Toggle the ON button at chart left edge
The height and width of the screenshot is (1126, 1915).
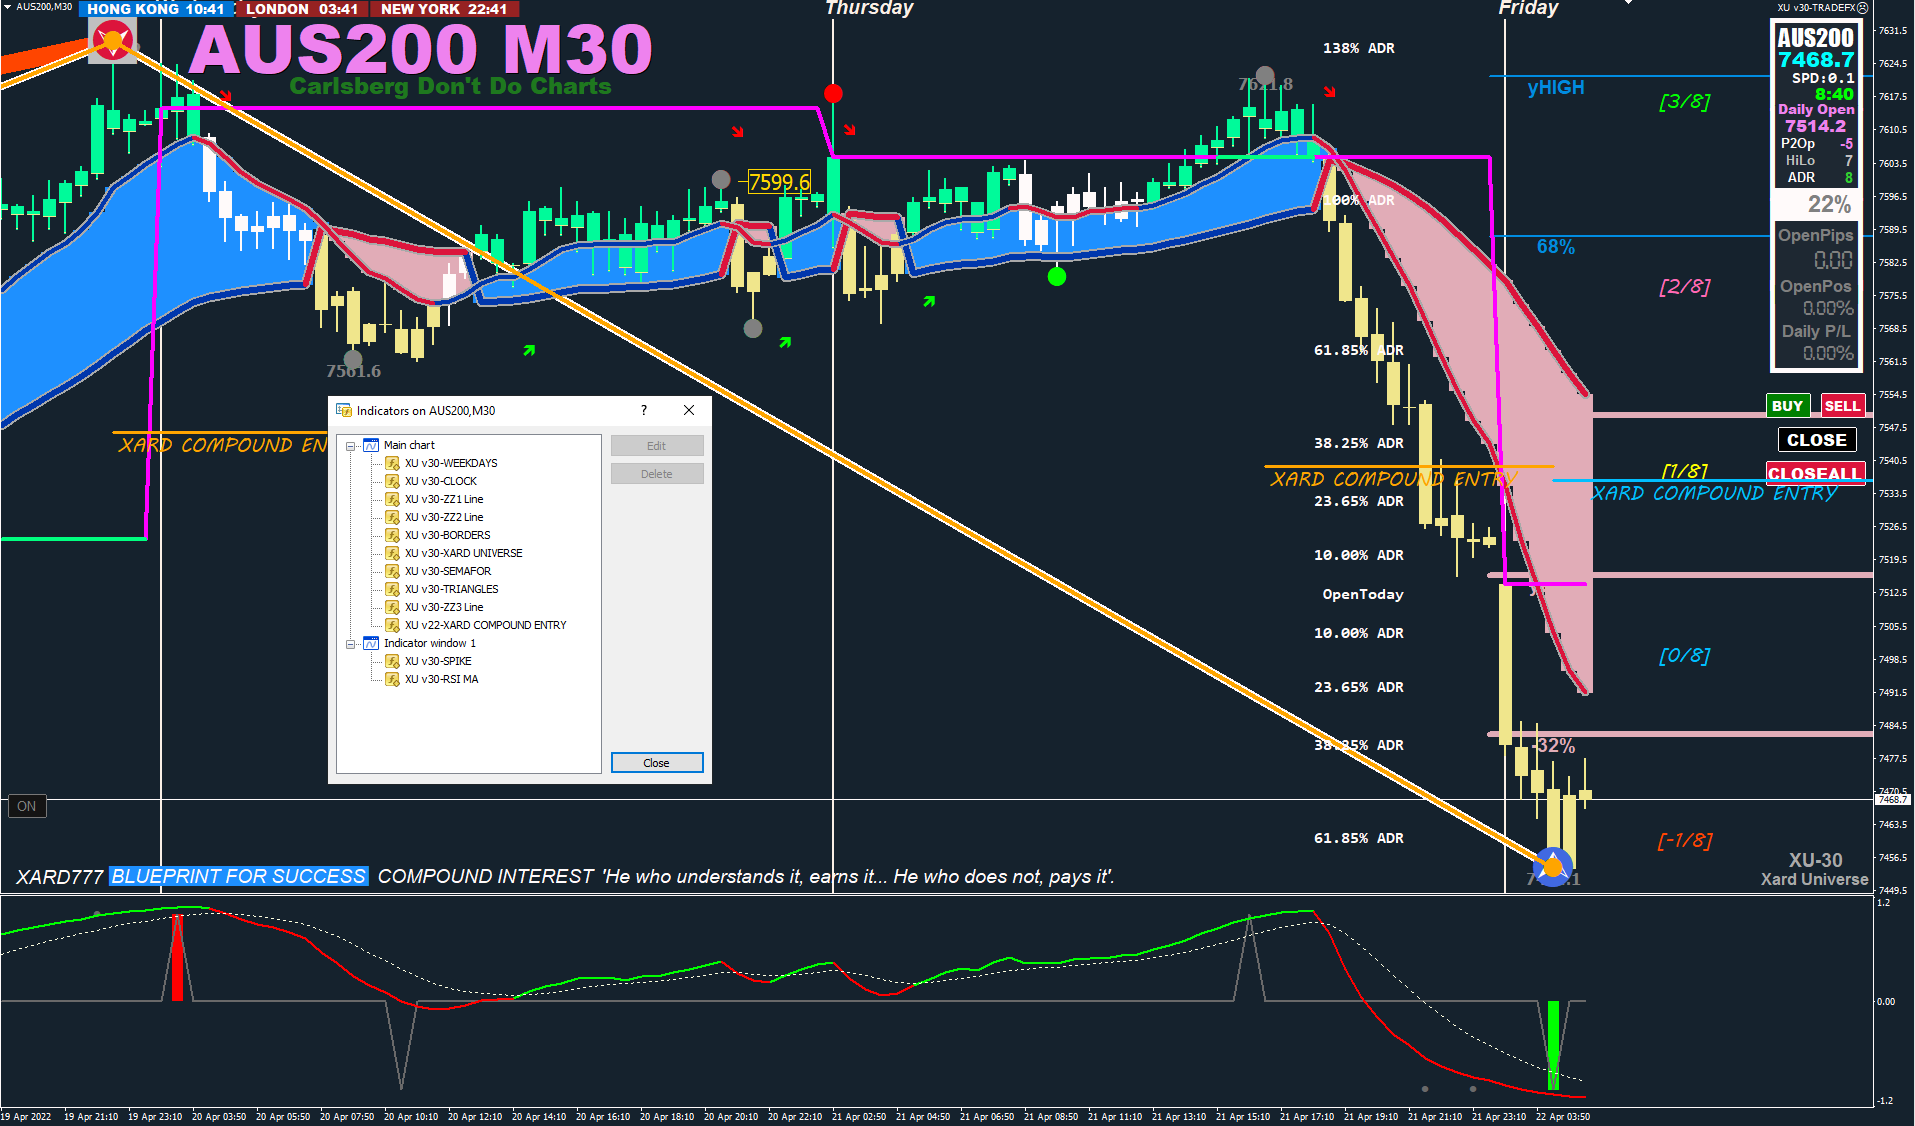(27, 806)
